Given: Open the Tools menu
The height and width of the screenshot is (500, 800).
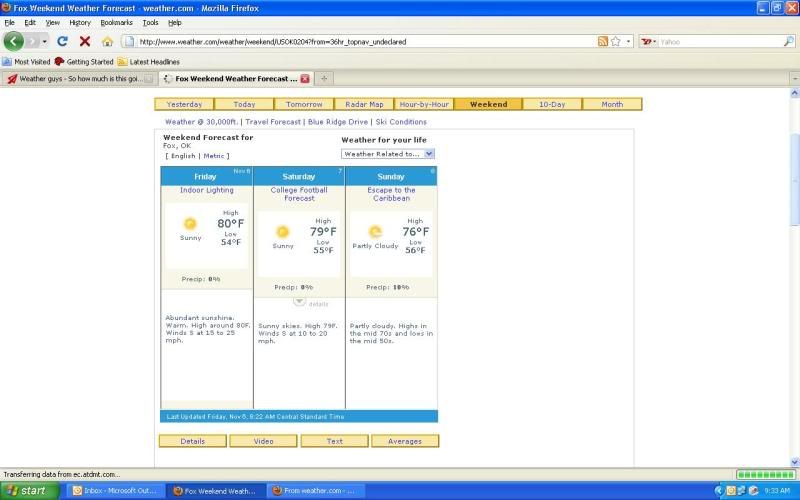Looking at the screenshot, I should point(151,23).
